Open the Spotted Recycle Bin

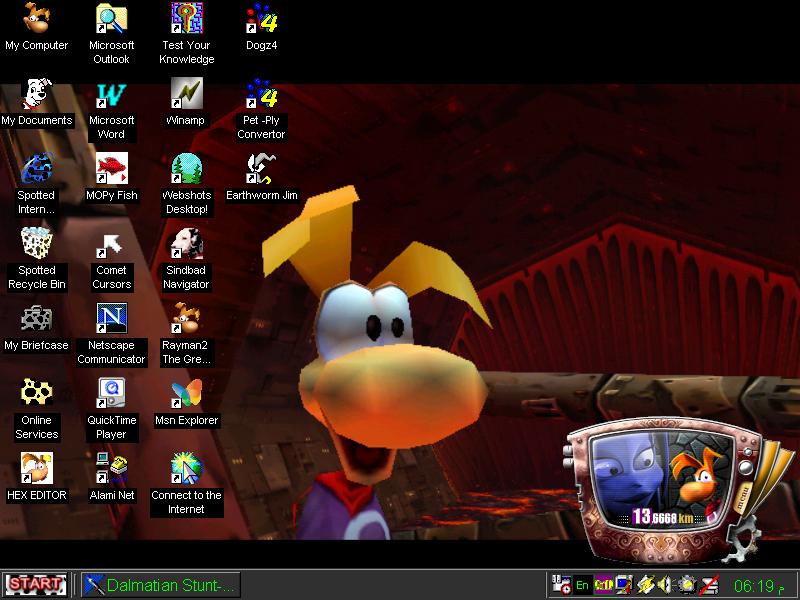(x=37, y=244)
